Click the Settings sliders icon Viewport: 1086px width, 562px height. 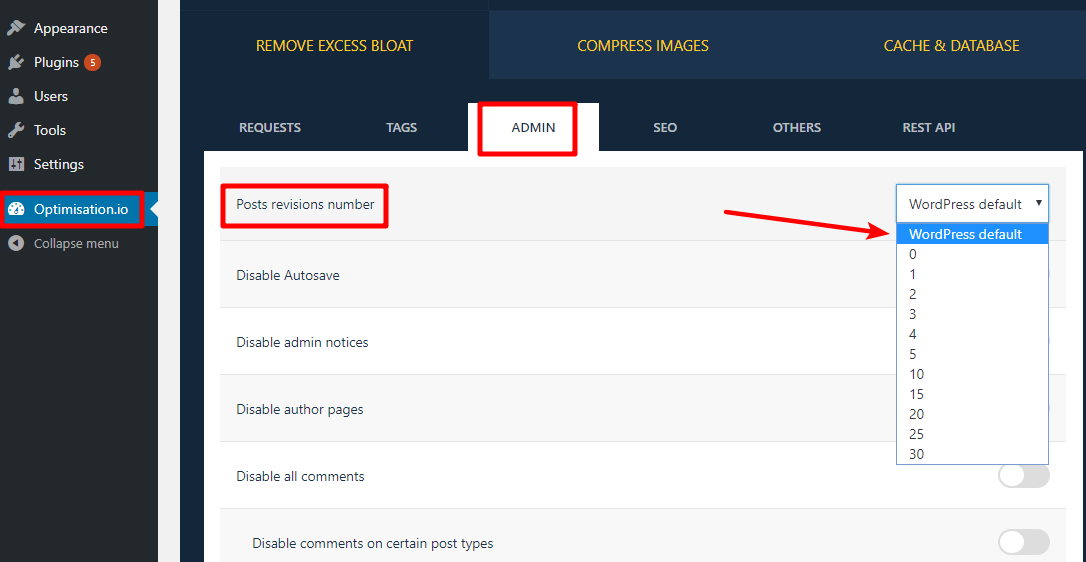click(16, 164)
